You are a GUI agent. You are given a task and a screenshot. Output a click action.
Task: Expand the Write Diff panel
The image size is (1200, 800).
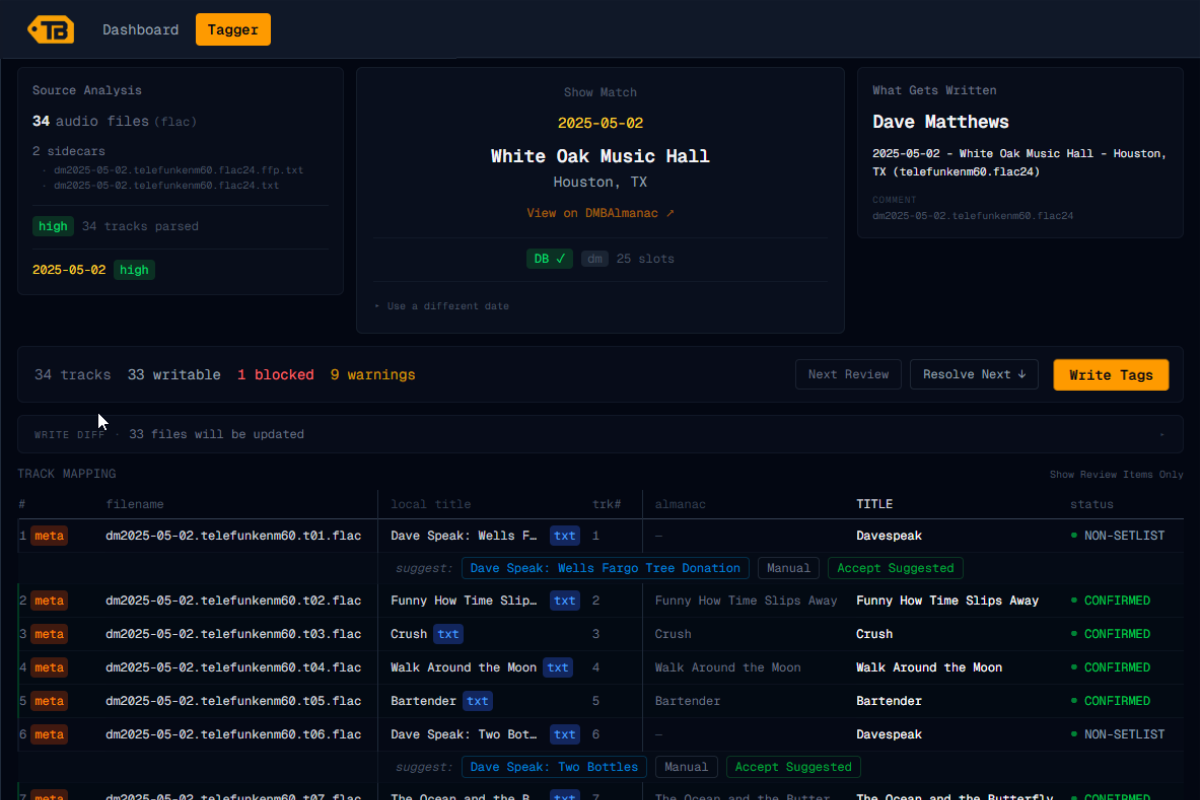(x=600, y=434)
